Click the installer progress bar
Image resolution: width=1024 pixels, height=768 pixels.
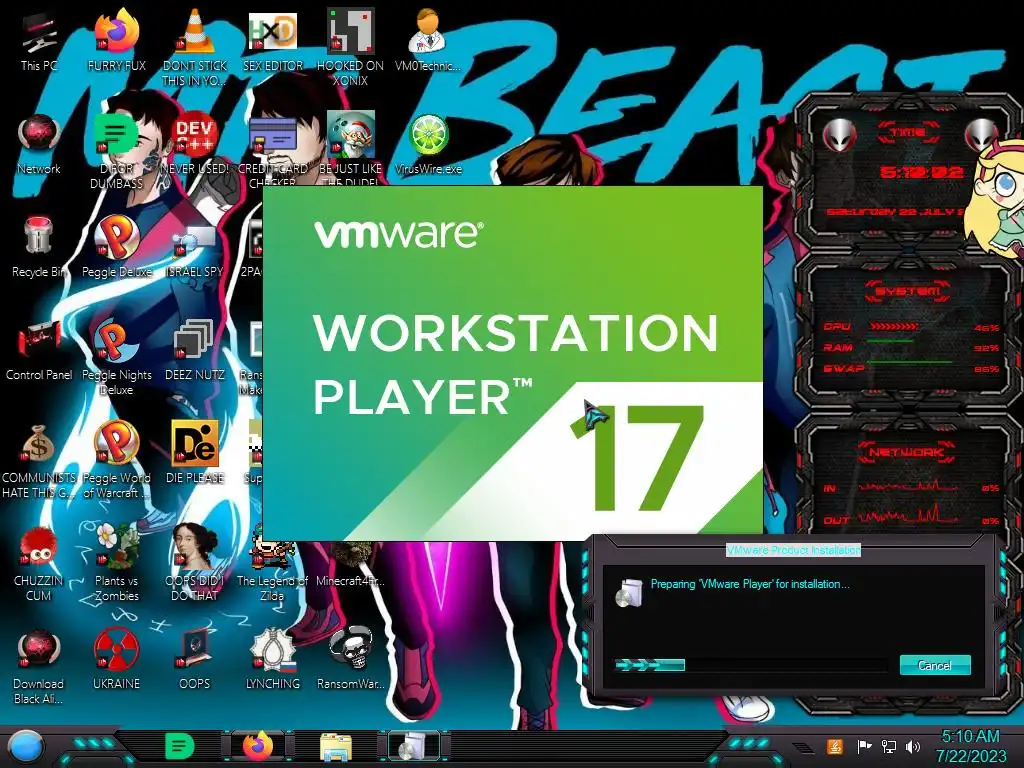751,665
